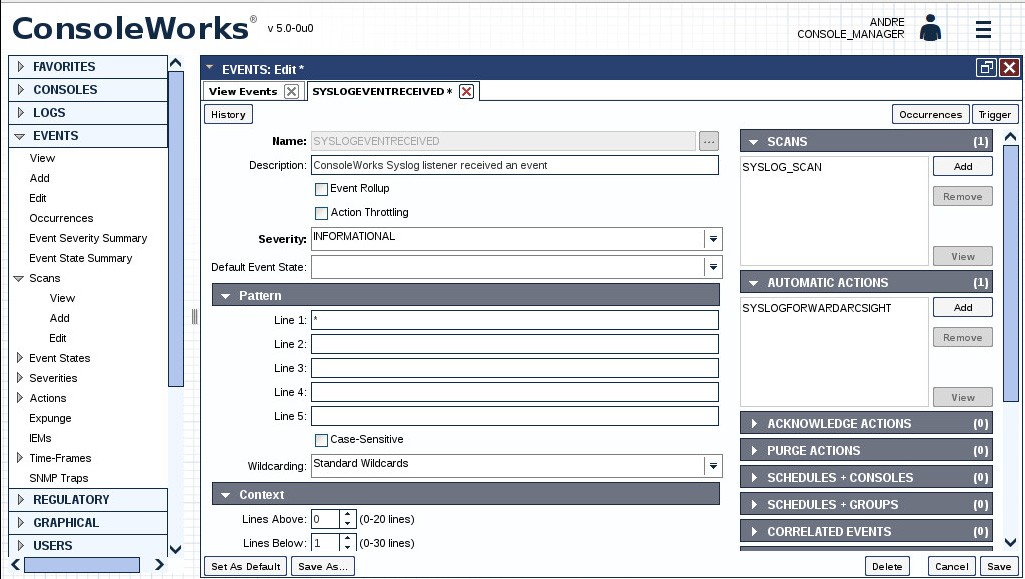The image size is (1025, 579).
Task: Collapse the EVENTS Edit panel title arrow
Action: [209, 67]
